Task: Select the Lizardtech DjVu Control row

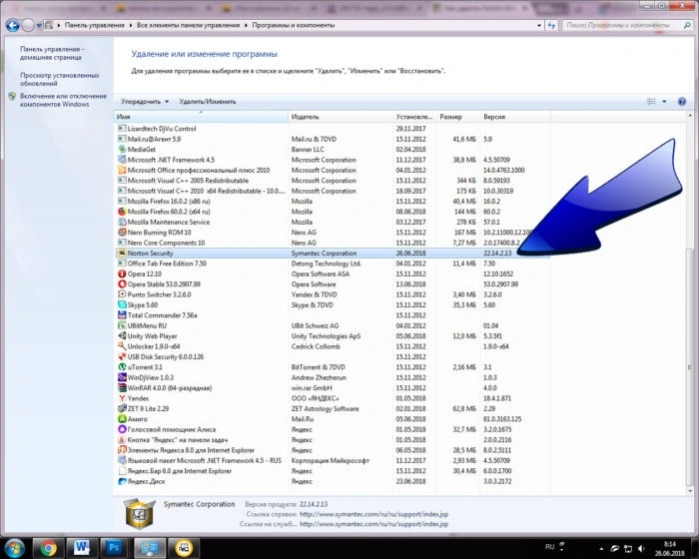Action: coord(332,128)
